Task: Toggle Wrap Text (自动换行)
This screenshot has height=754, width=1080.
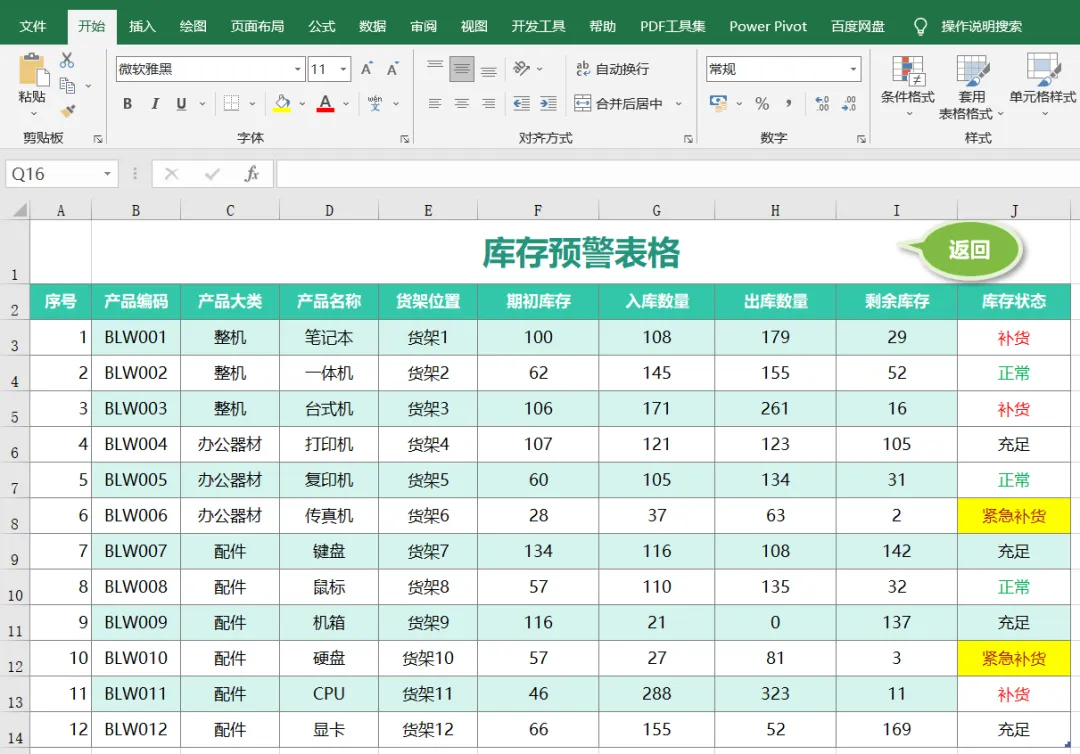Action: tap(613, 69)
